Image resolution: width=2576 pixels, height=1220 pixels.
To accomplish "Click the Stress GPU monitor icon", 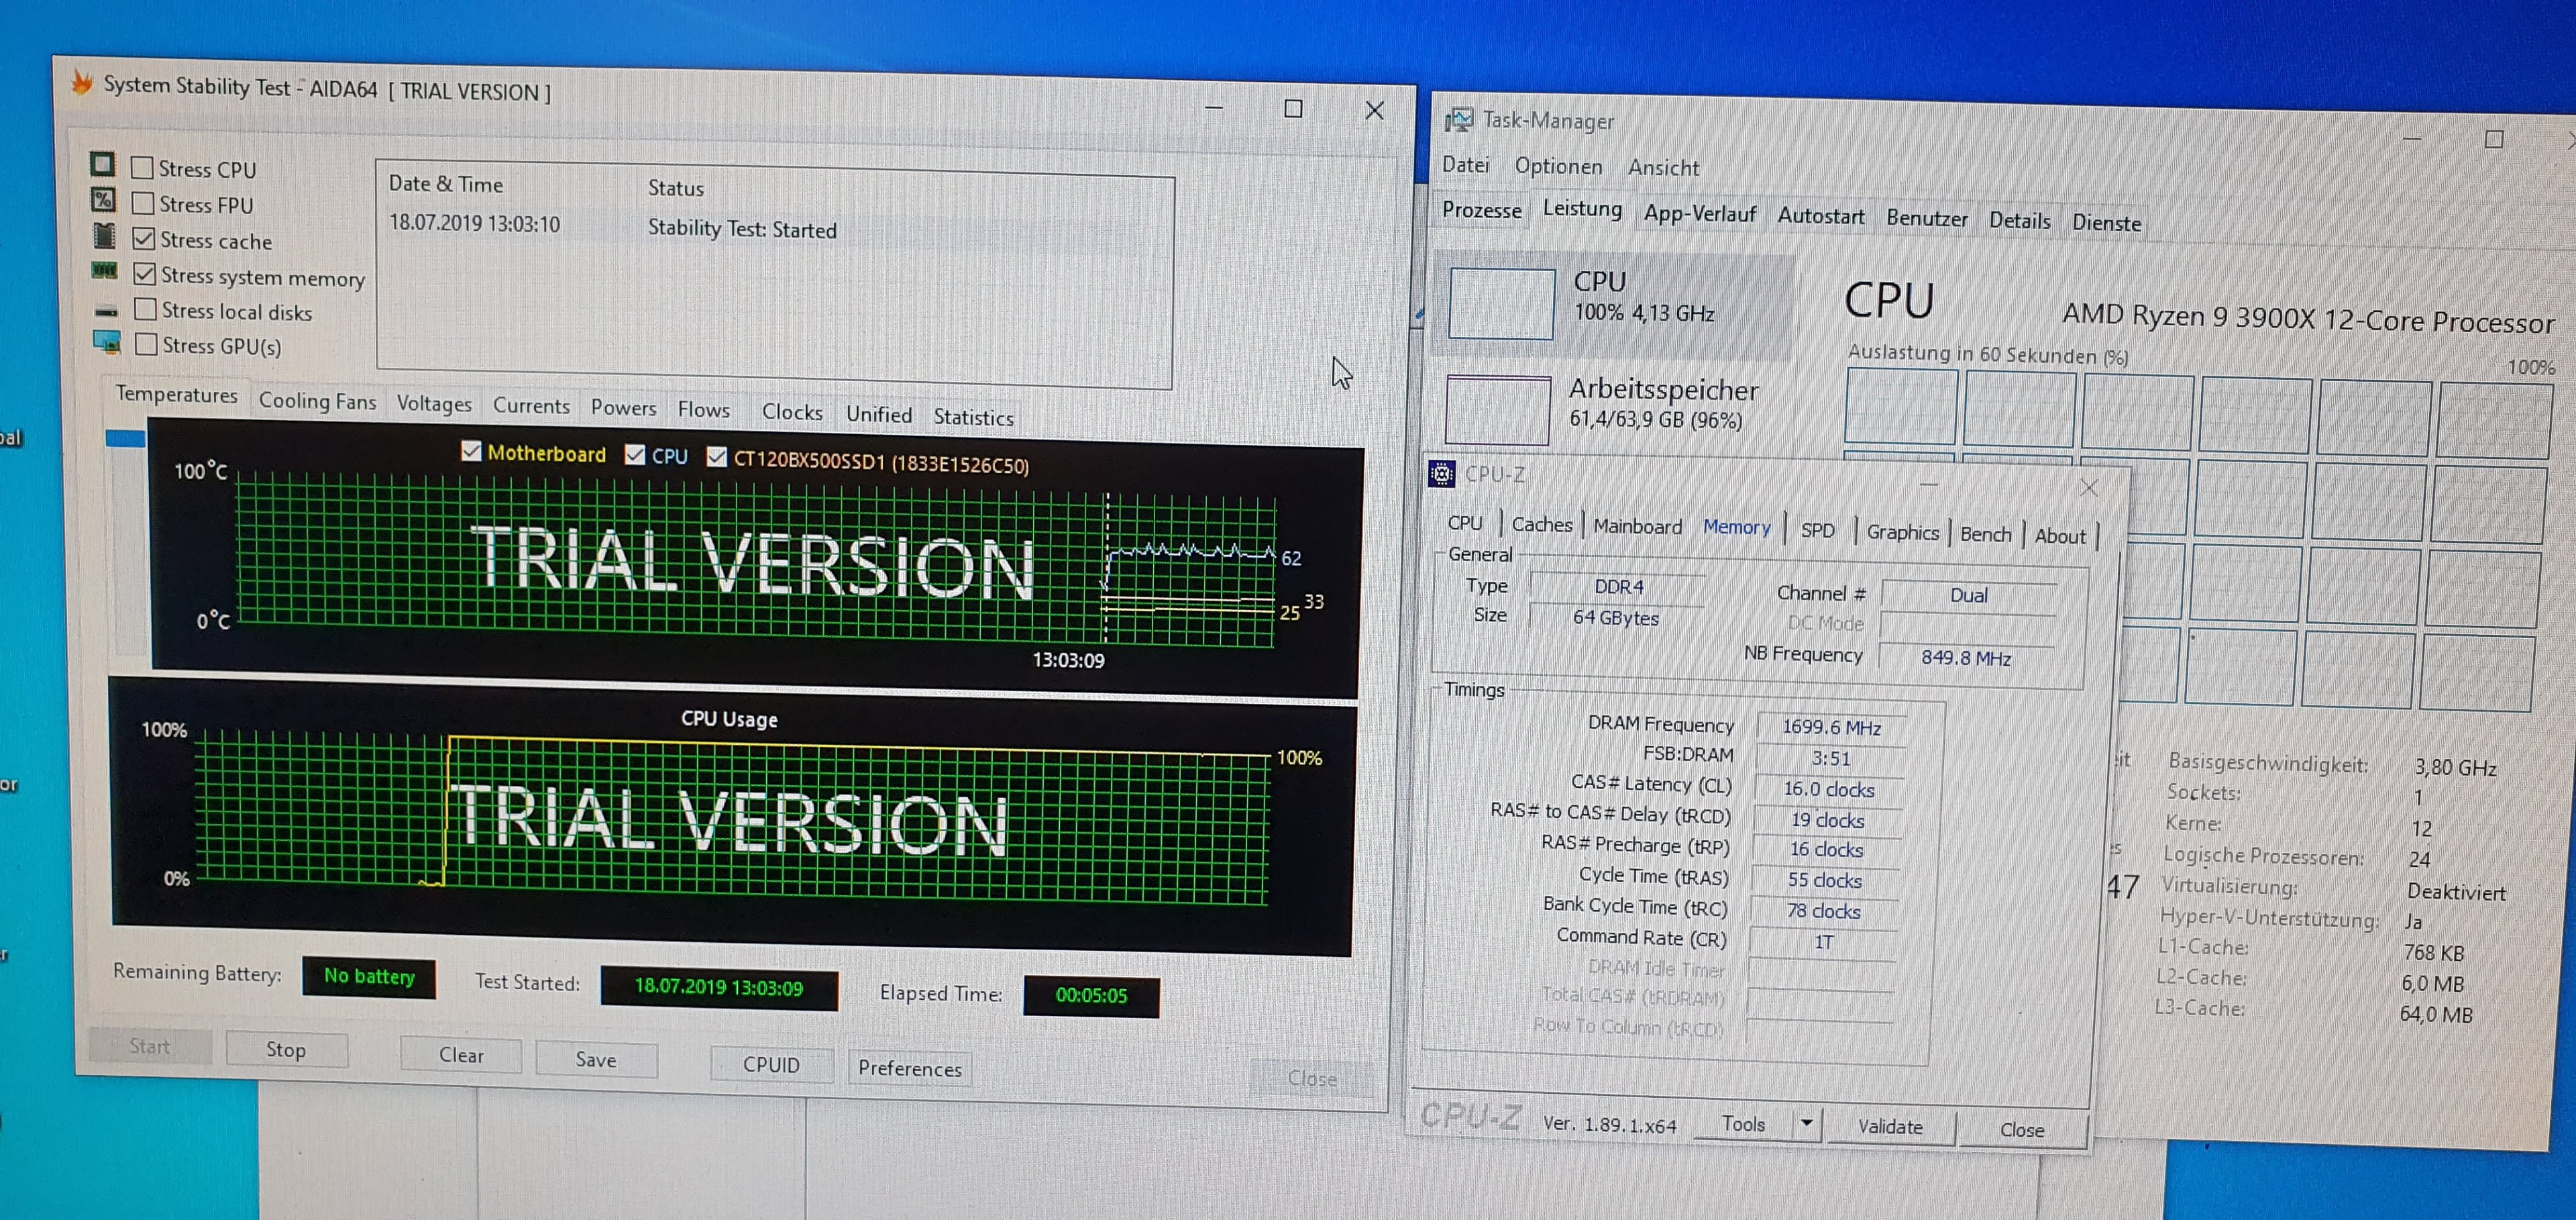I will coord(107,343).
